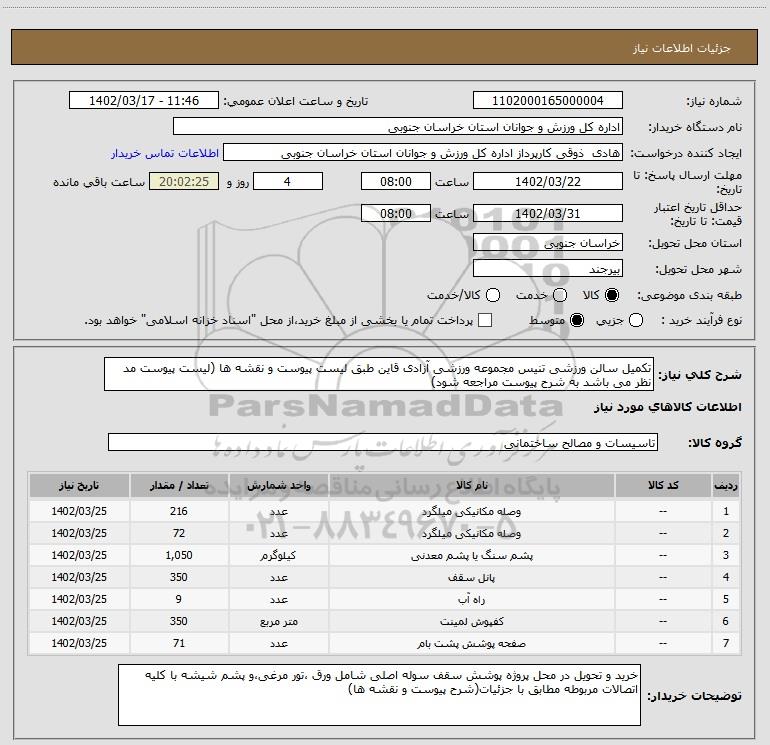The image size is (770, 745).
Task: Click the کد کالا column header
Action: coord(663,485)
